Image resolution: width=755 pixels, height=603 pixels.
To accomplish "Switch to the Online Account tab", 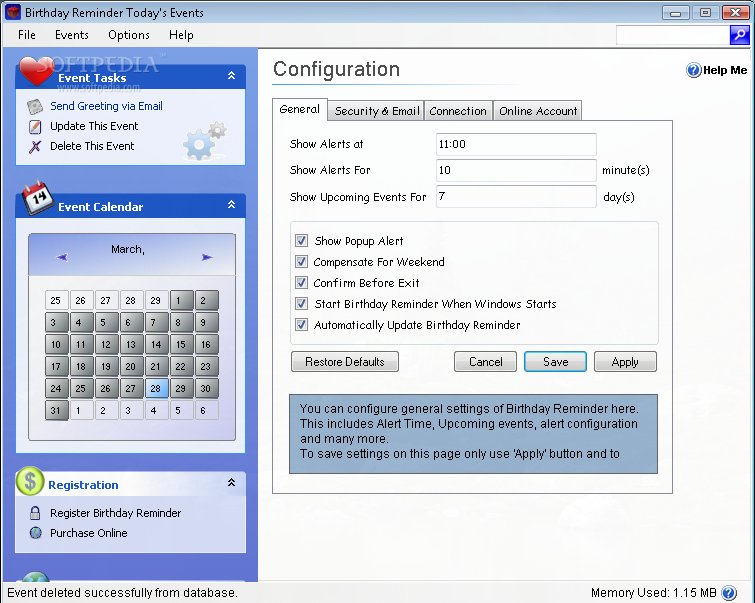I will [538, 111].
